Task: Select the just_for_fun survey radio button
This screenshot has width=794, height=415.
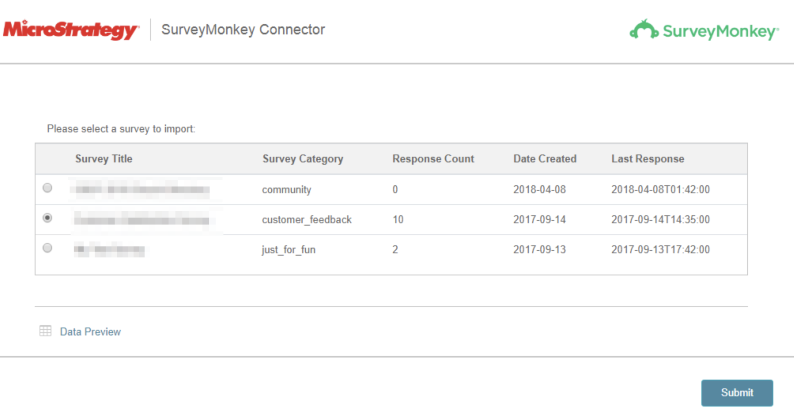Action: [48, 248]
